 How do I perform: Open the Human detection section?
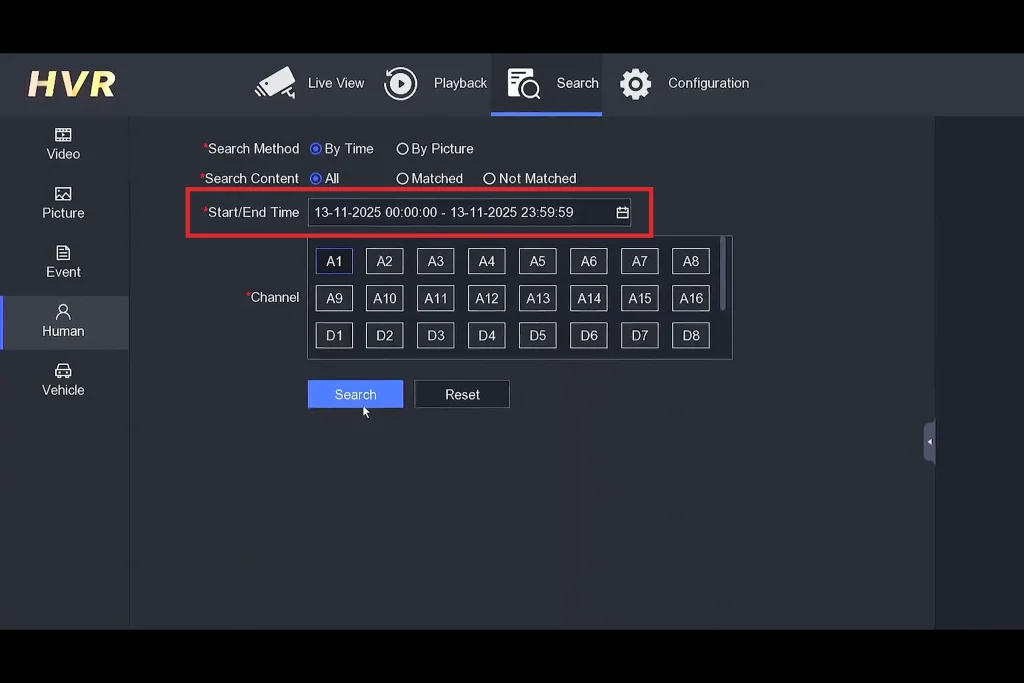[62, 321]
